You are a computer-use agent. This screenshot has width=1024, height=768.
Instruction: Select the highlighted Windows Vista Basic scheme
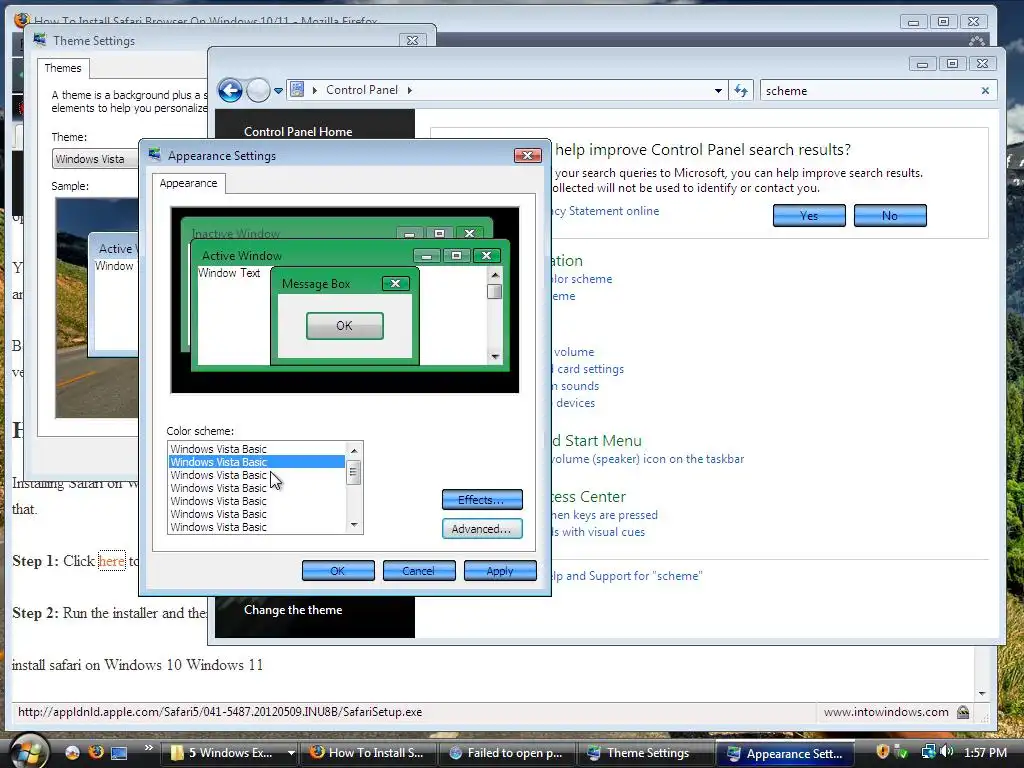[257, 462]
